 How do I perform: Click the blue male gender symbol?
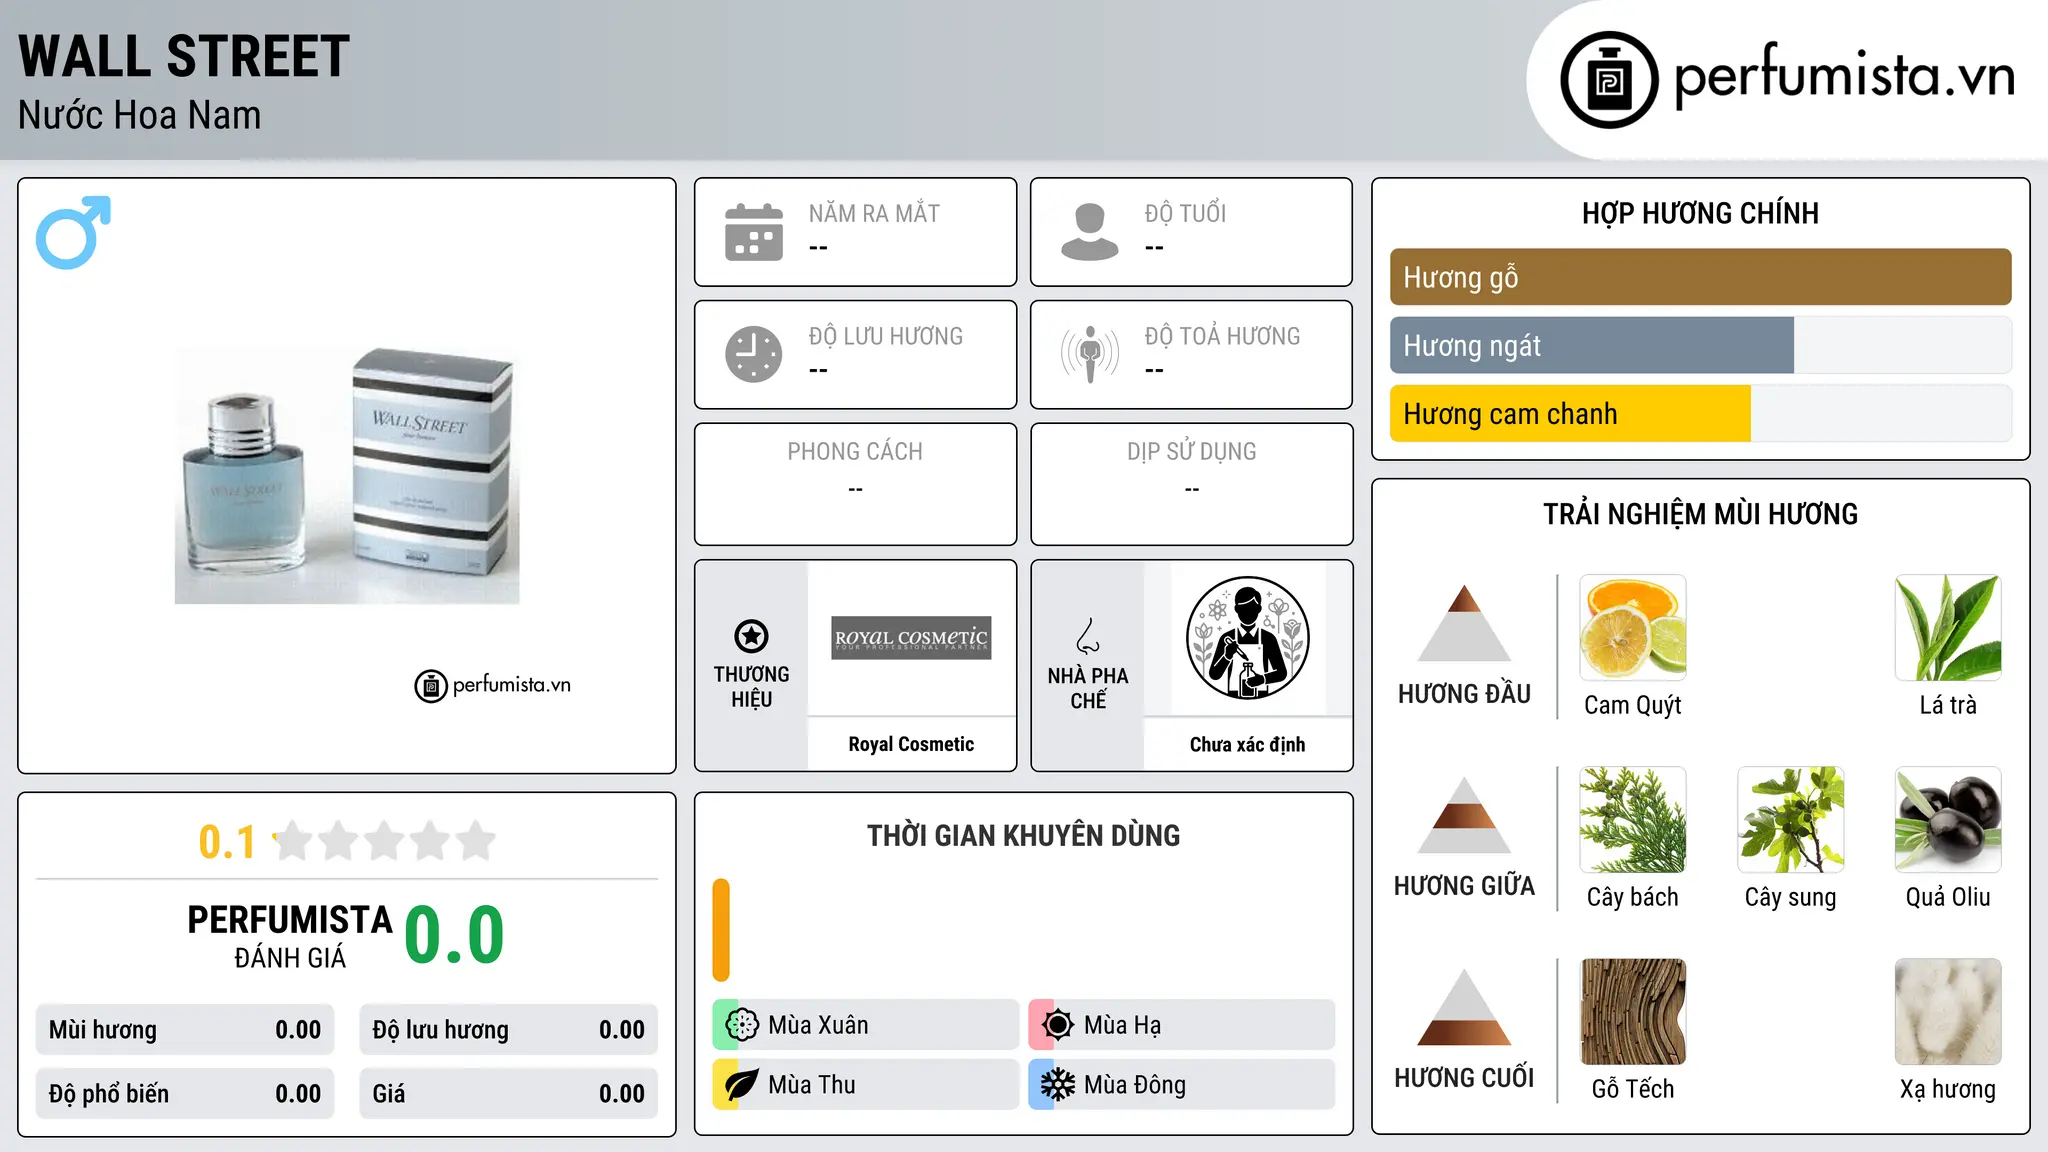point(73,232)
